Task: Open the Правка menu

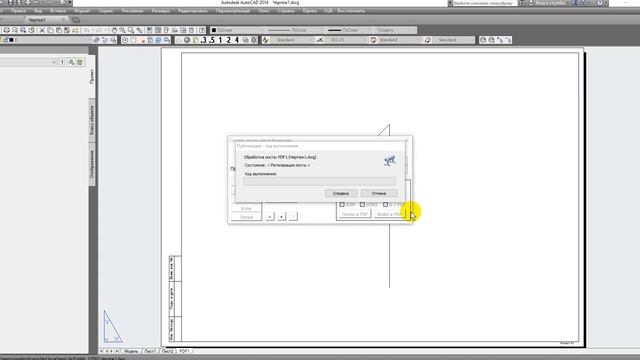Action: pyautogui.click(x=18, y=11)
